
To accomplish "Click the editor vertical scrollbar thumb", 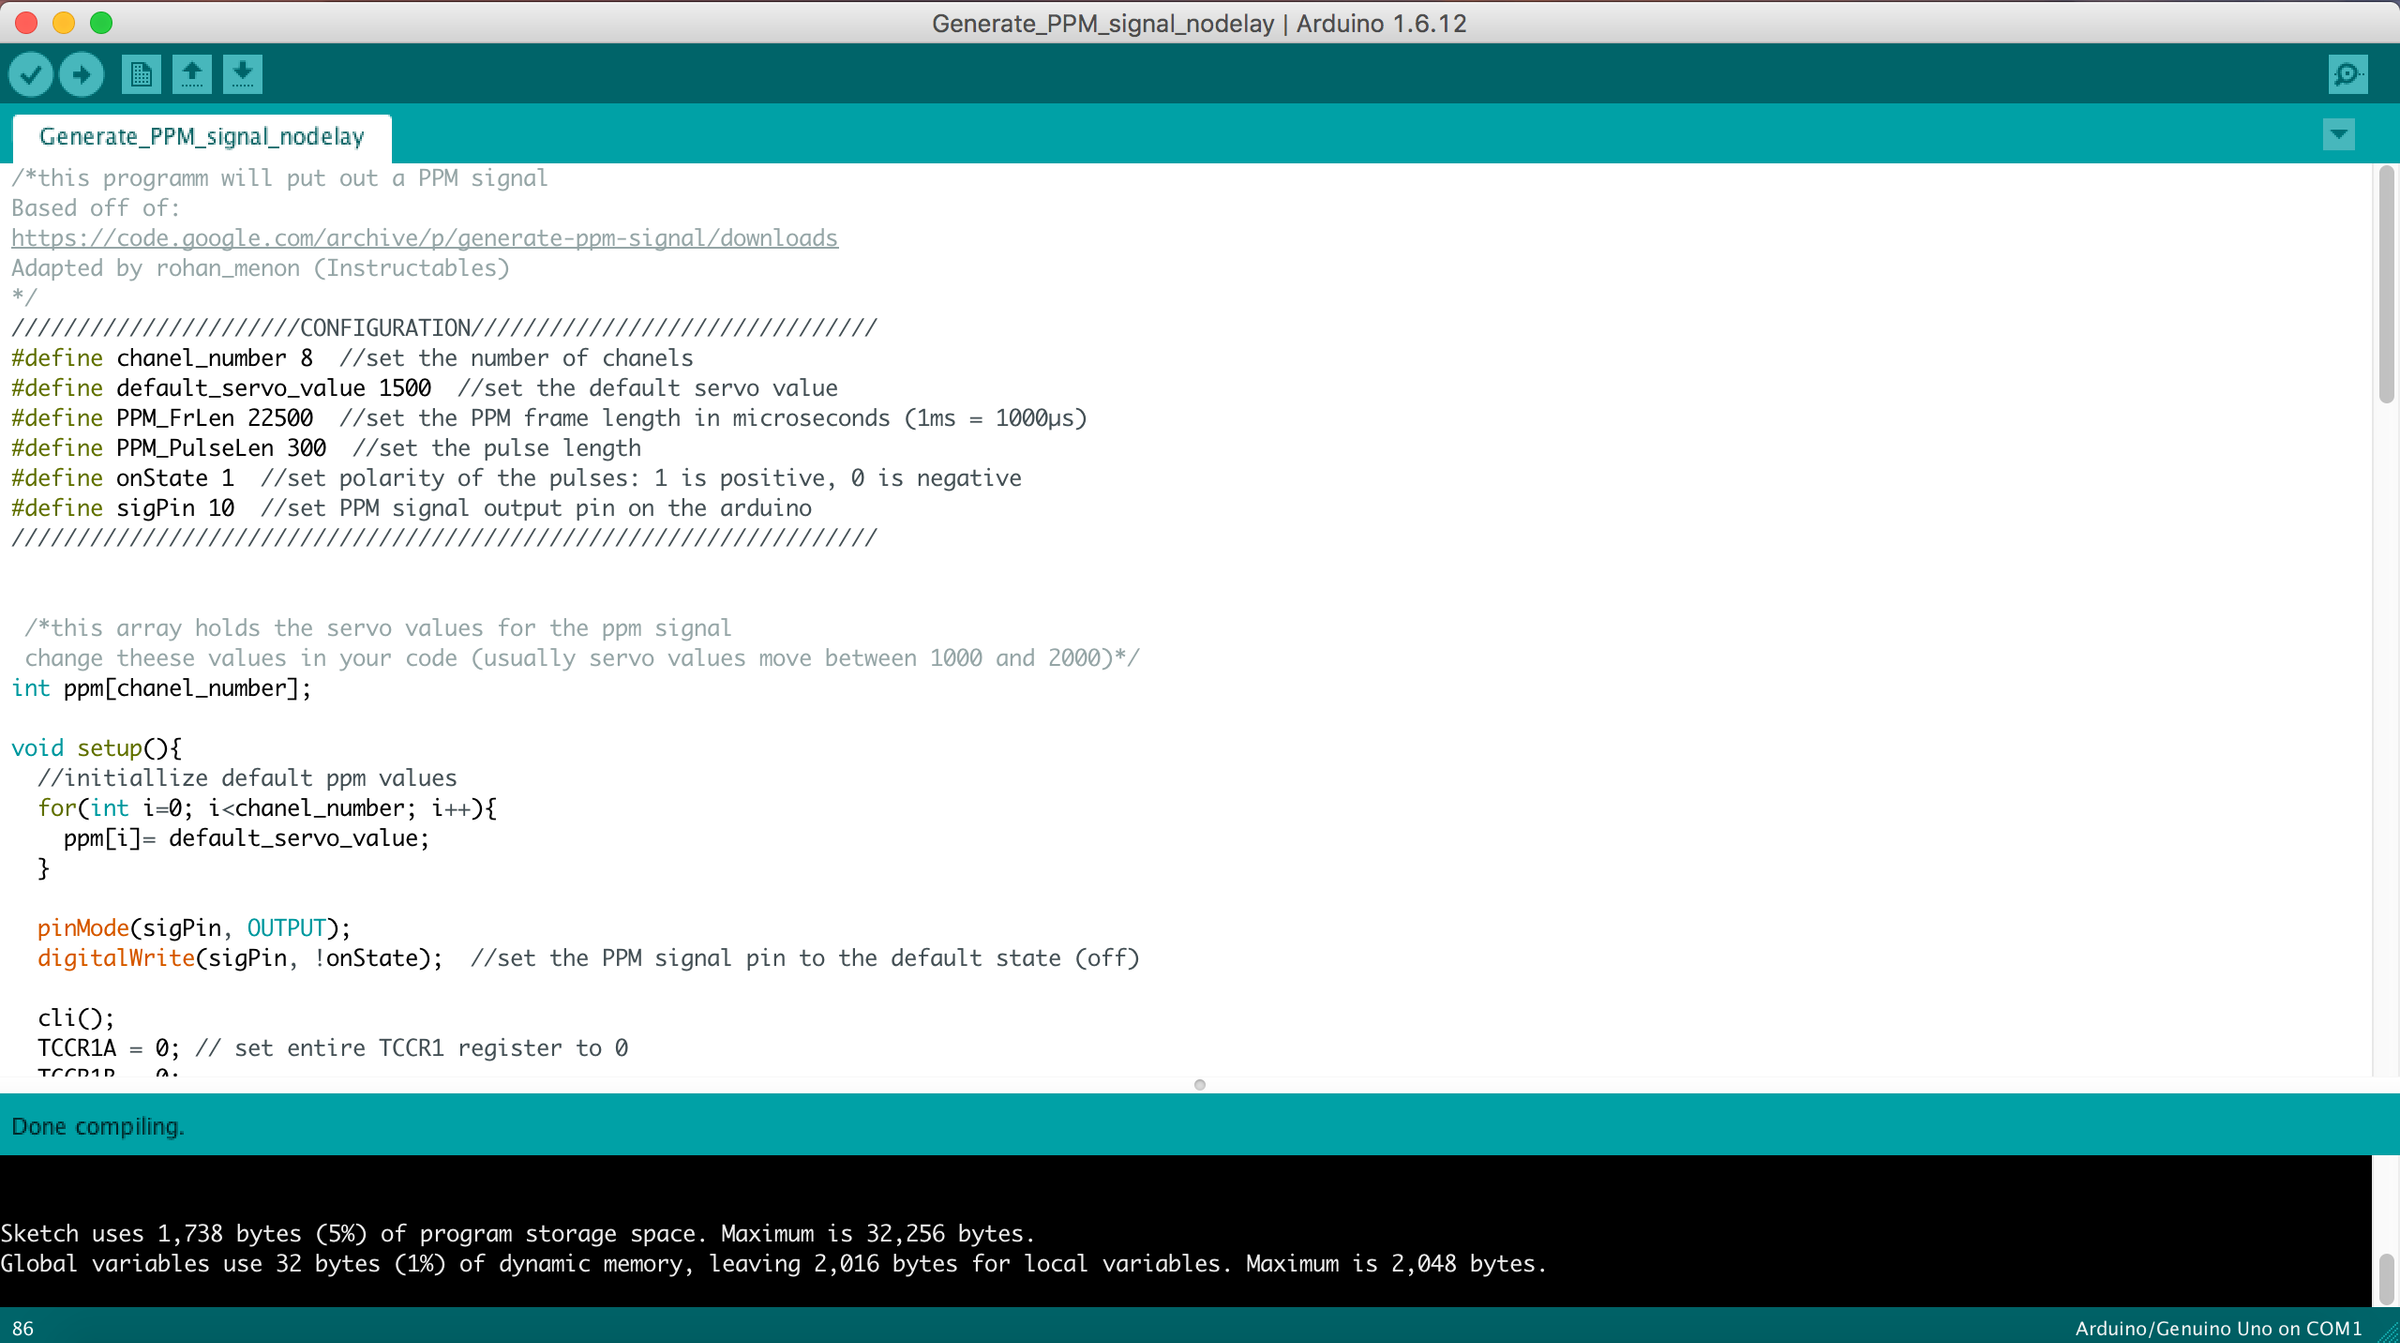I will (x=2386, y=285).
